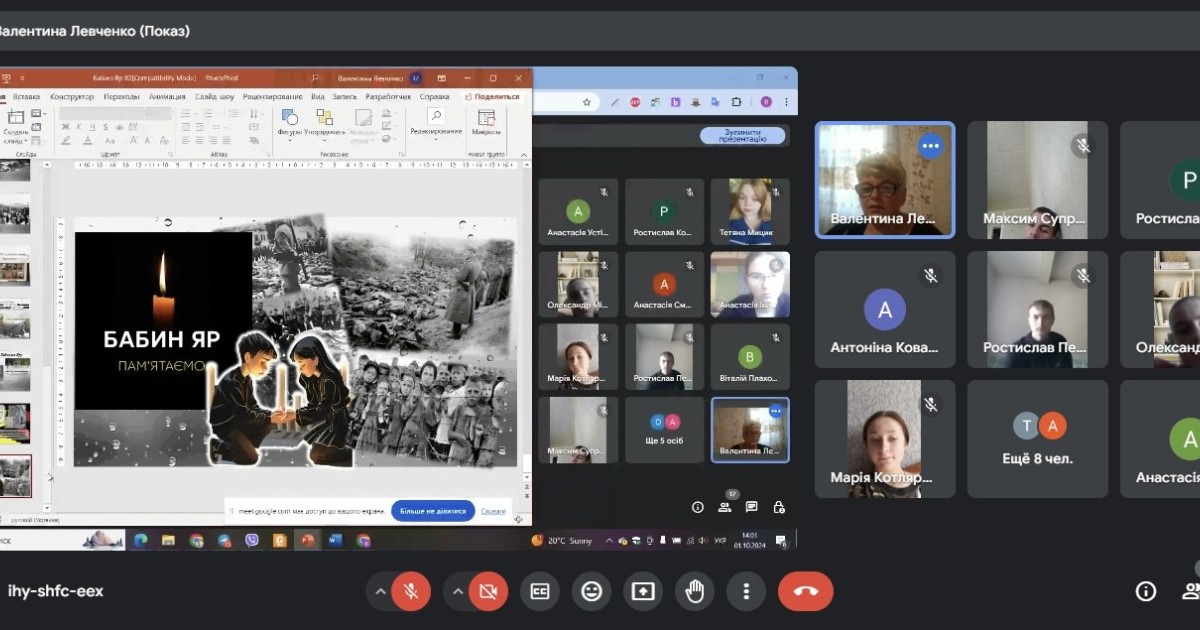1200x630 pixels.
Task: Expand camera settings arrow
Action: tap(458, 591)
